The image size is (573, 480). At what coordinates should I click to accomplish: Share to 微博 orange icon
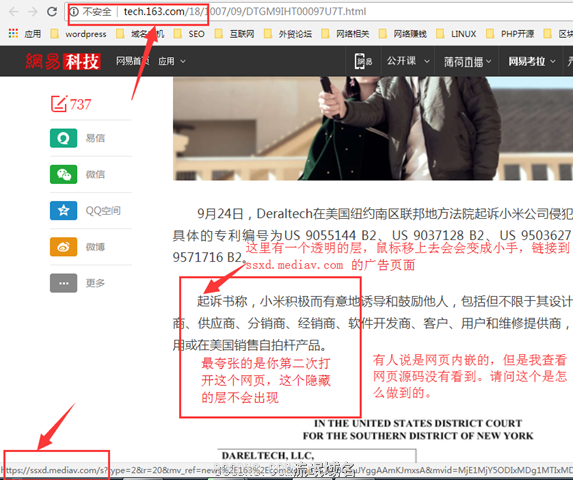point(64,247)
